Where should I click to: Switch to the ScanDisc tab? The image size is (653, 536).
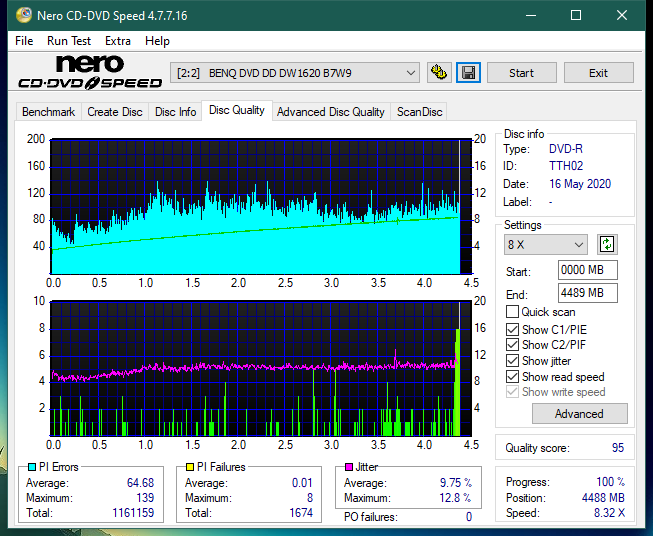point(419,112)
